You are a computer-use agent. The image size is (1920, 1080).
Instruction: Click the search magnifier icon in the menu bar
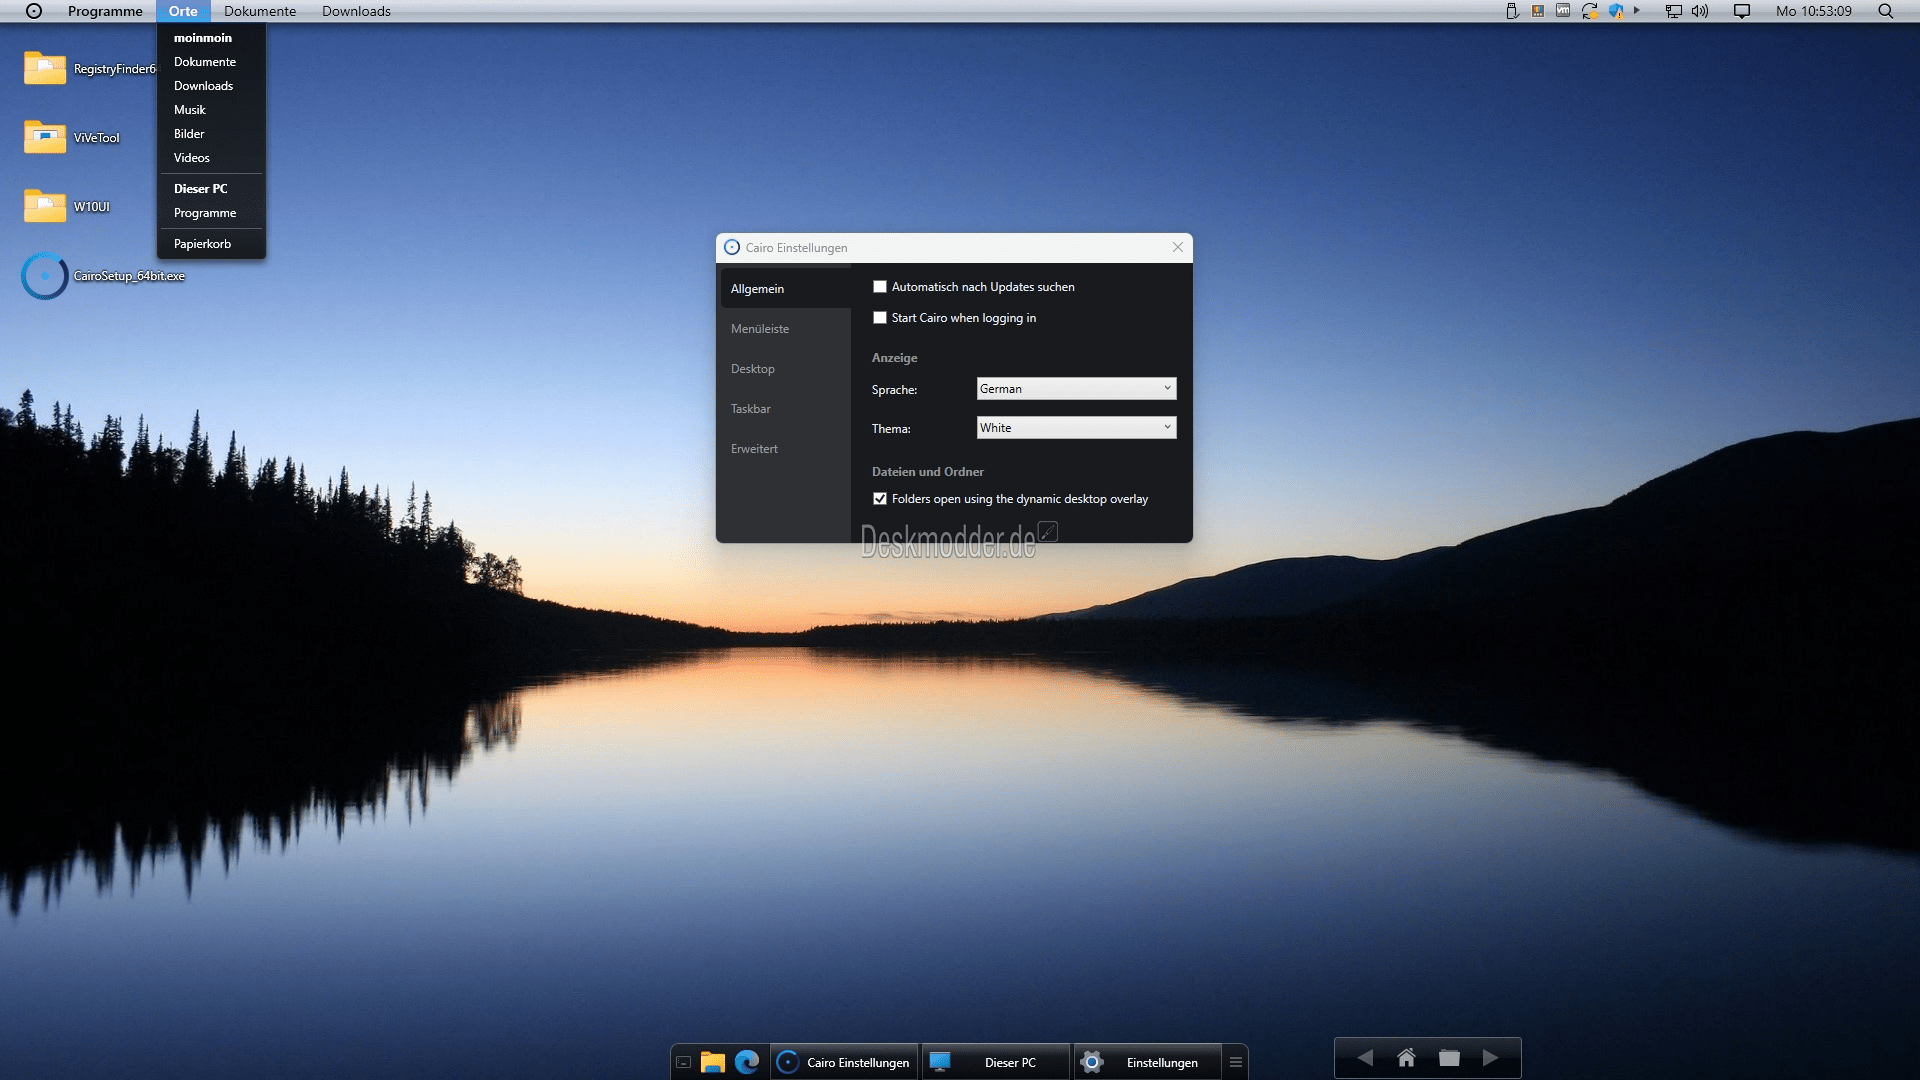(x=1885, y=11)
